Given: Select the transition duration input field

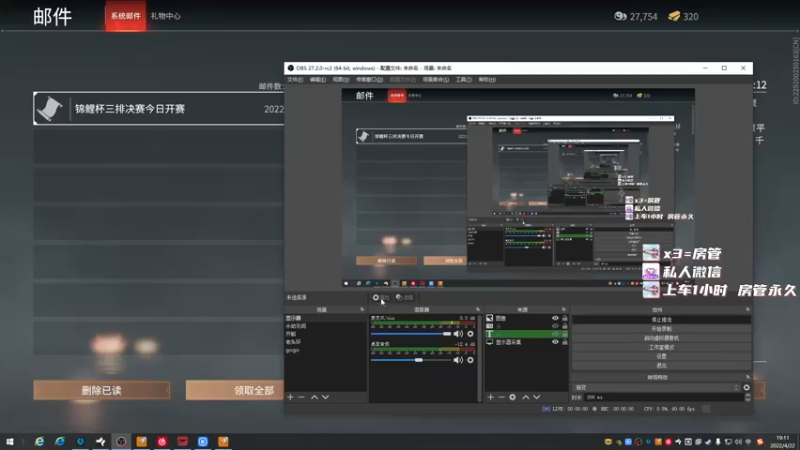Looking at the screenshot, I should tap(663, 397).
